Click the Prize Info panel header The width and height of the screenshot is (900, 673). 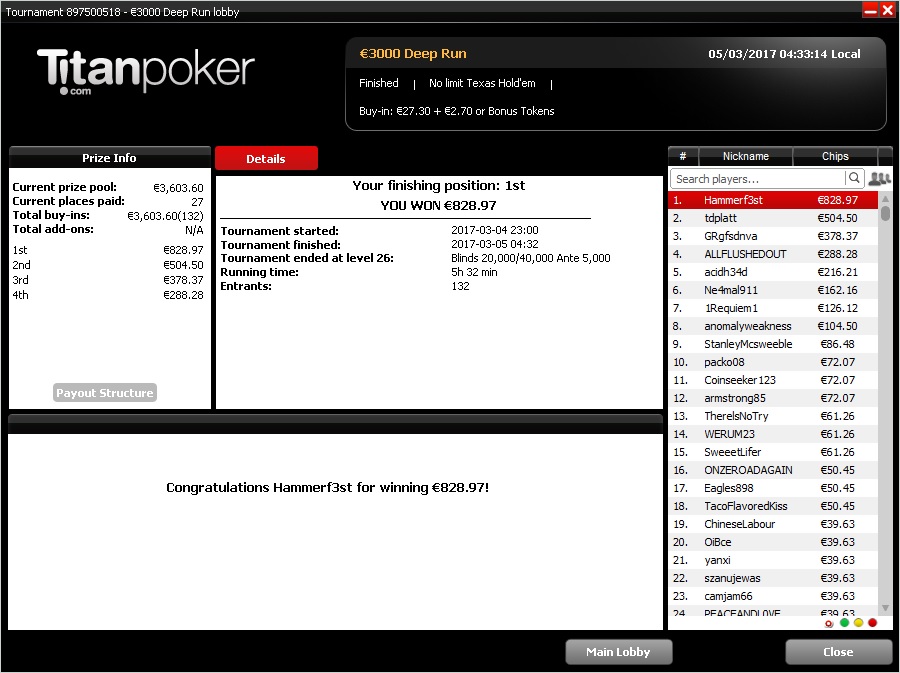tap(109, 158)
